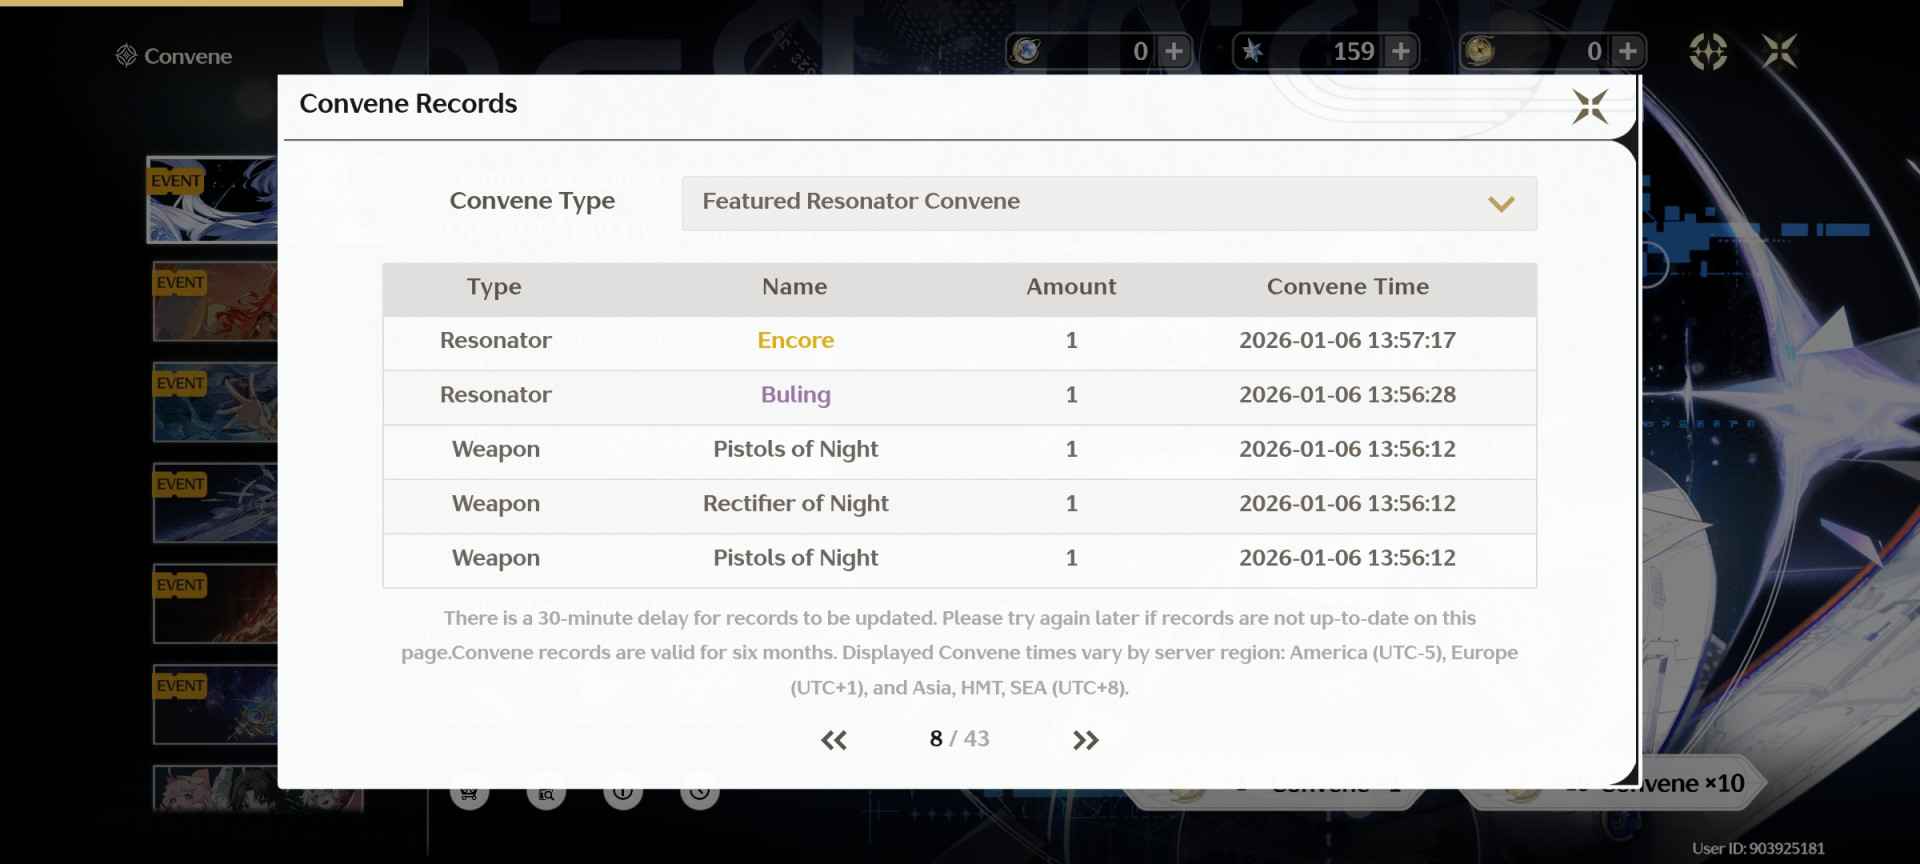Add more Astrite with plus button
1920x864 pixels.
(1401, 51)
